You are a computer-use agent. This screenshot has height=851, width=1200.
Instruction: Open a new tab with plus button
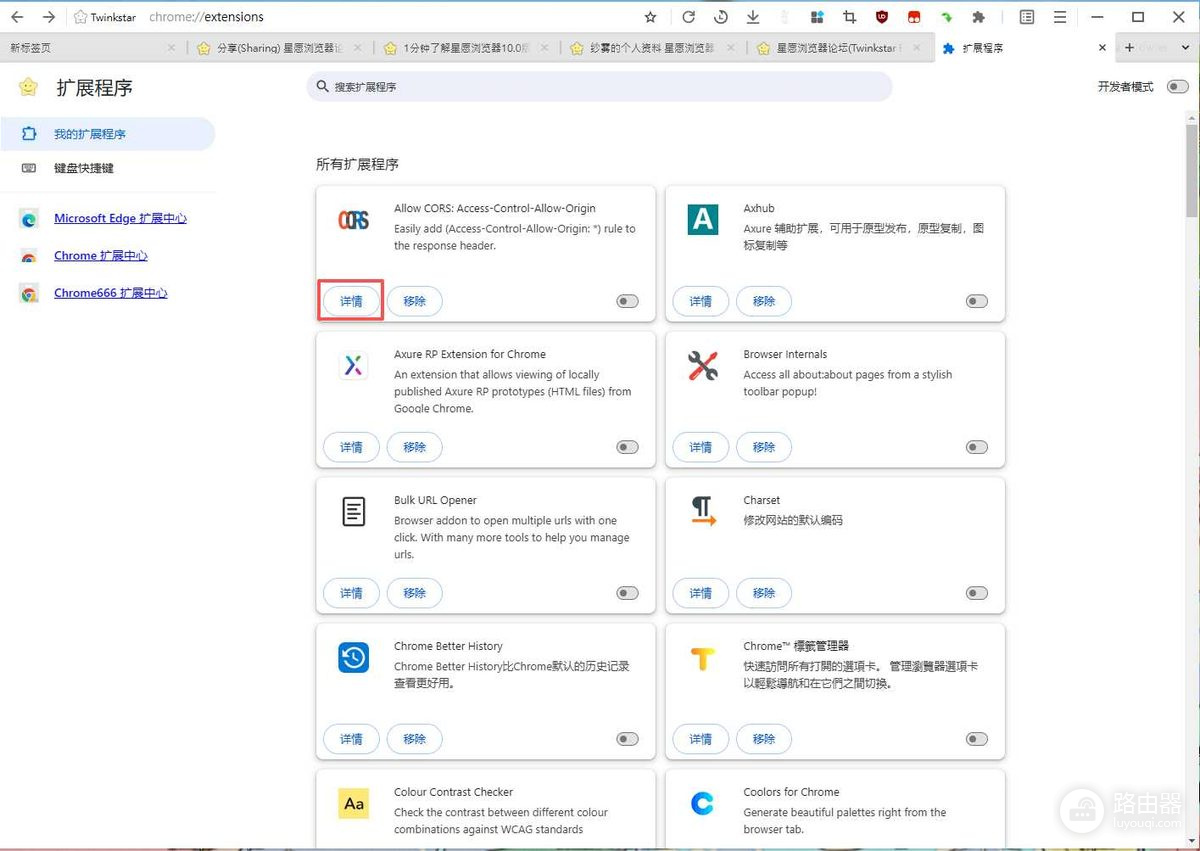[x=1130, y=48]
